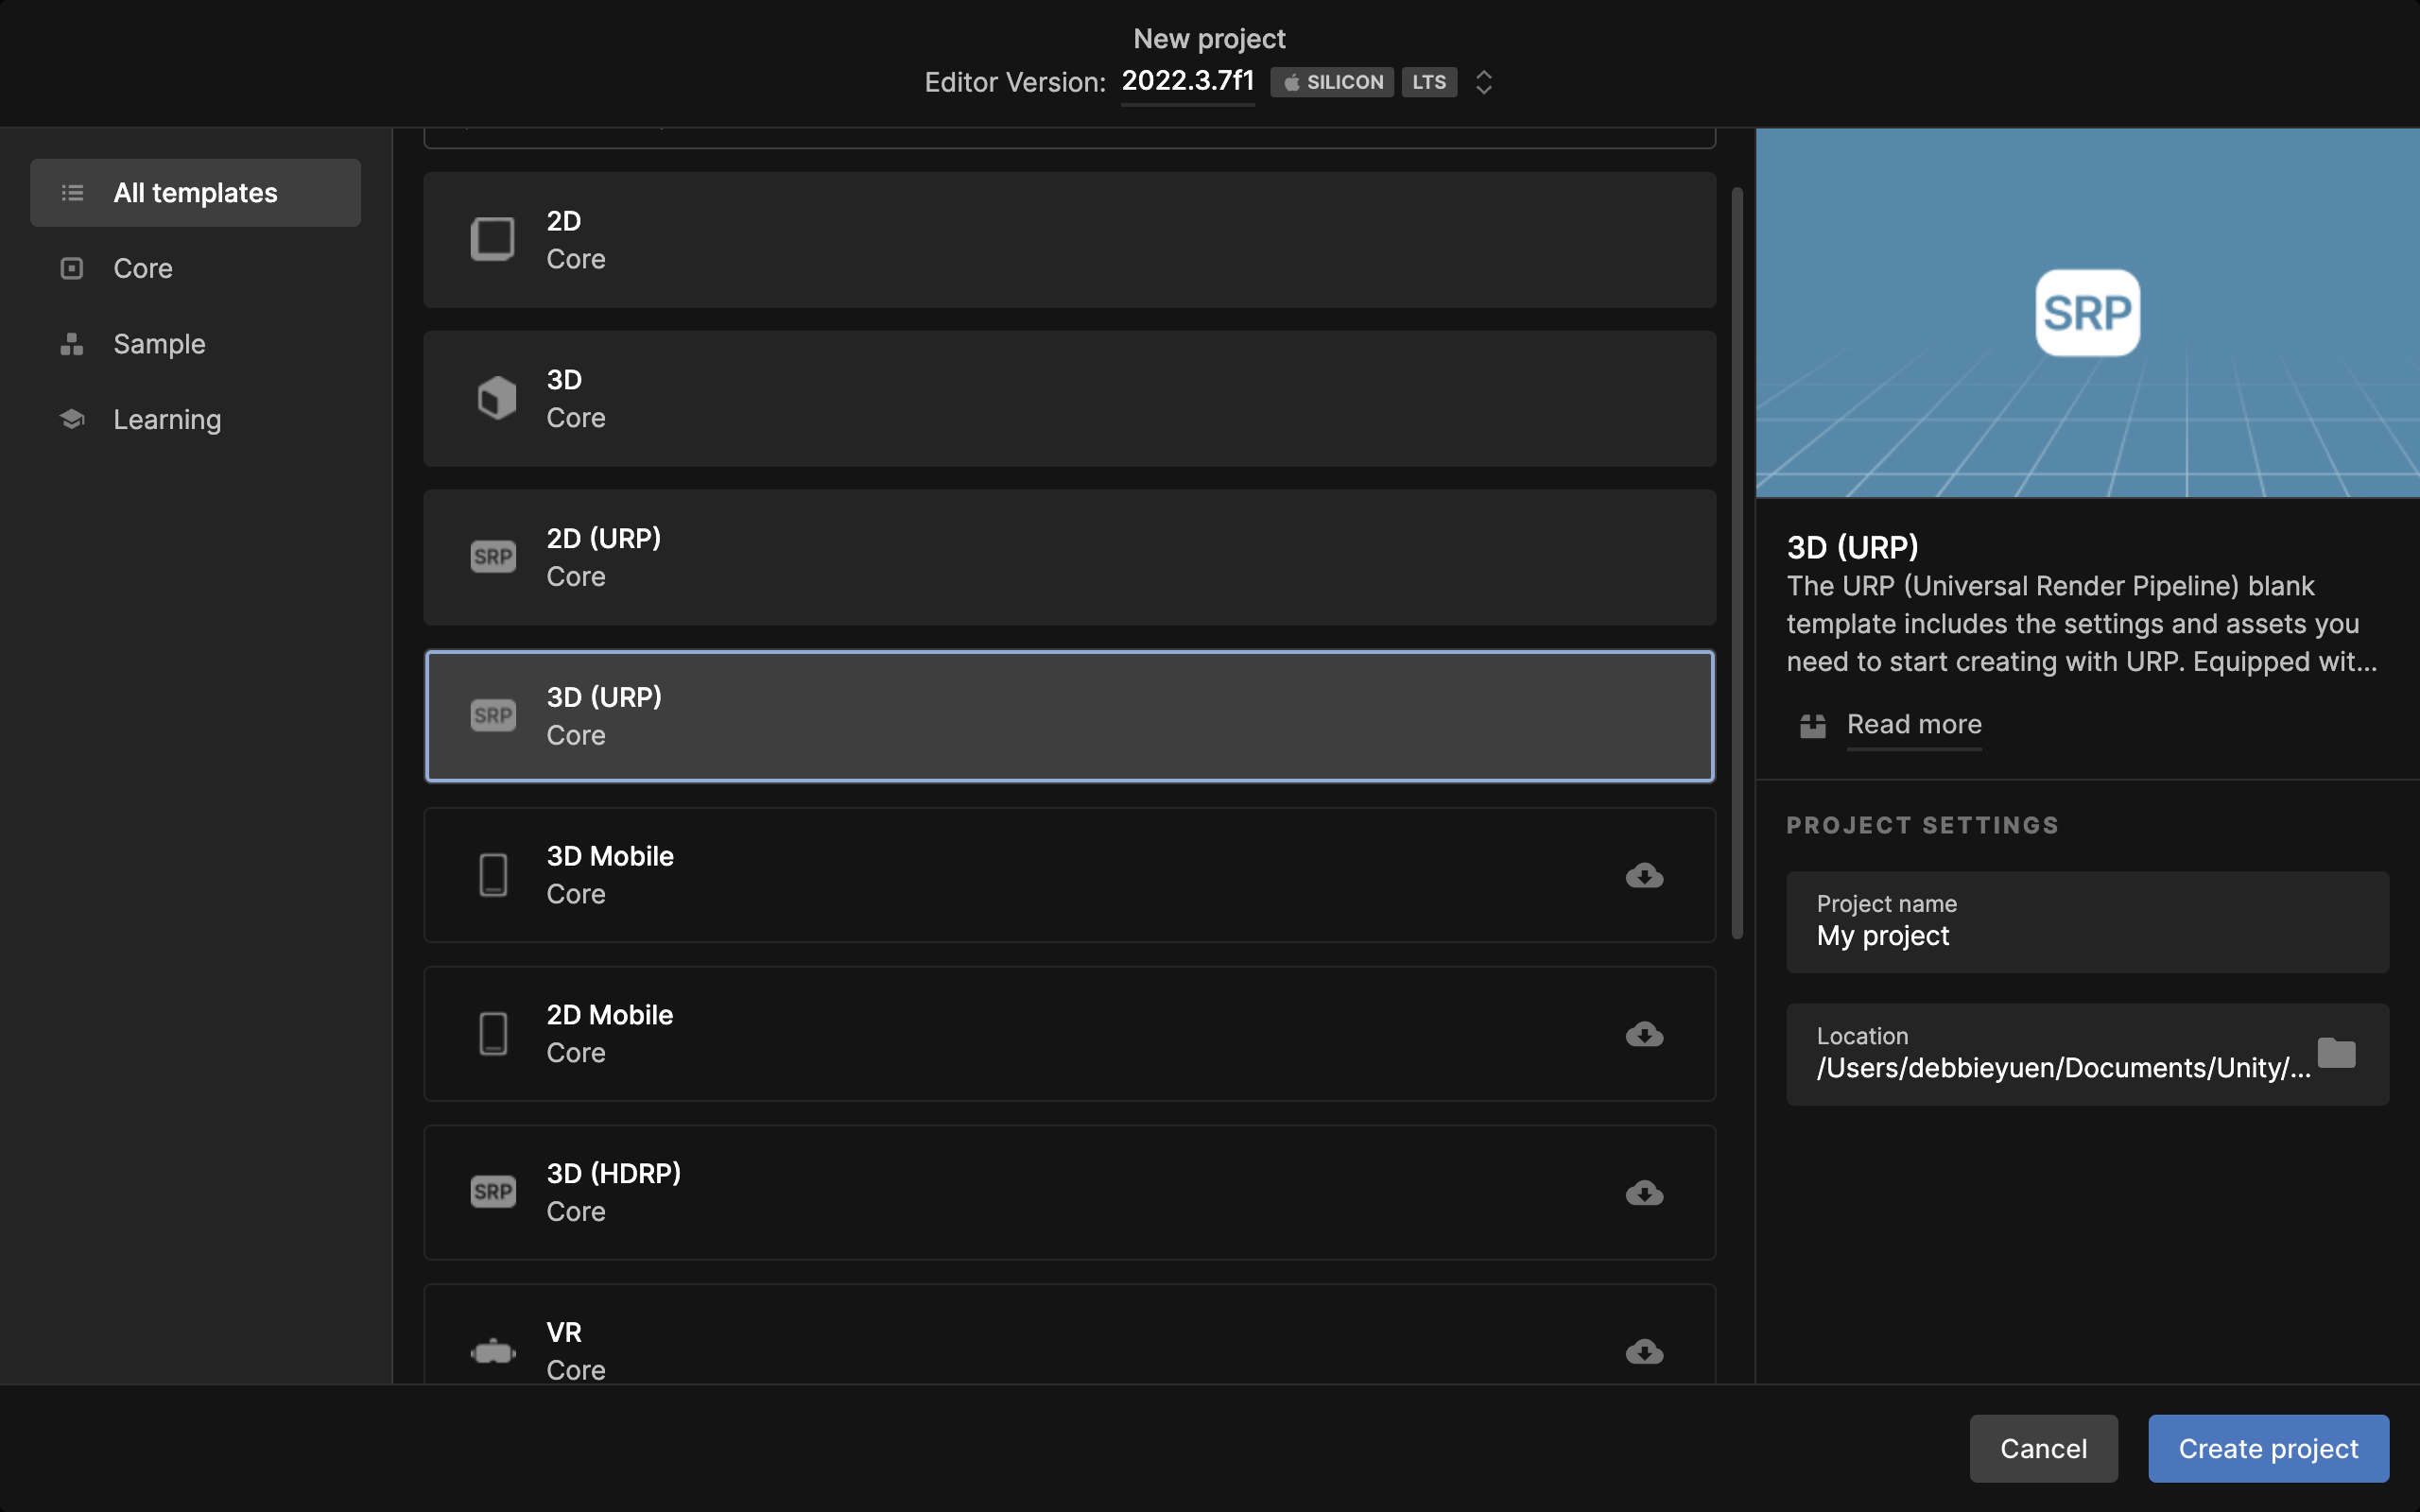Click the VR headset icon
Viewport: 2420px width, 1512px height.
pyautogui.click(x=493, y=1352)
